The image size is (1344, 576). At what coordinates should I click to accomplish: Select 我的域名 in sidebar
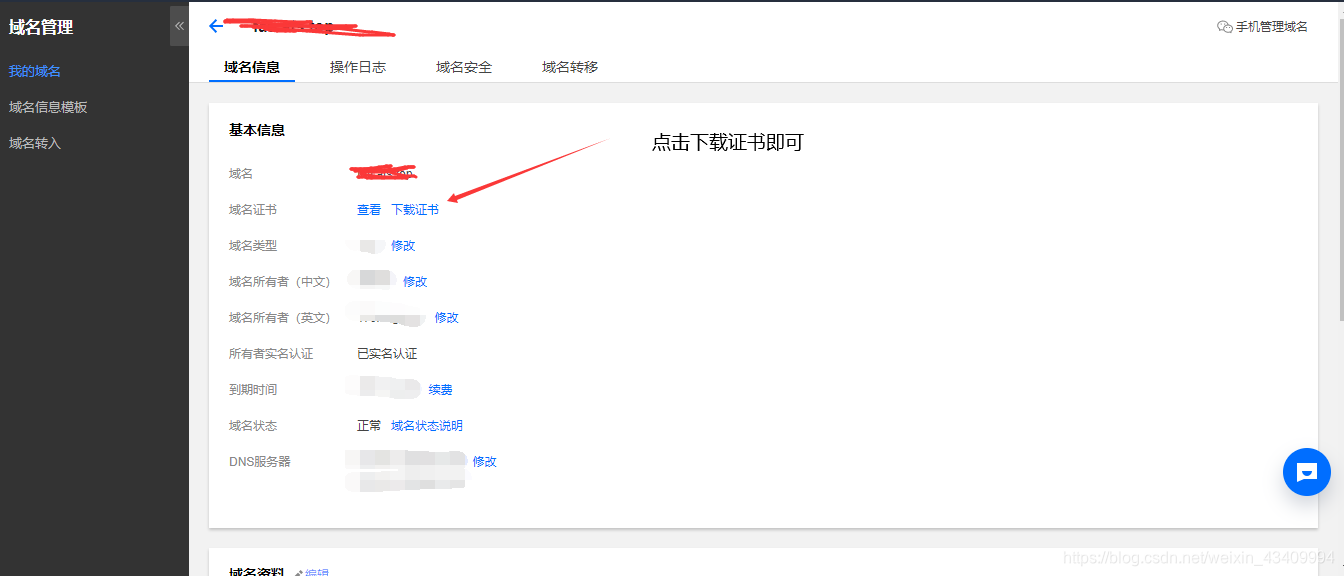click(35, 71)
